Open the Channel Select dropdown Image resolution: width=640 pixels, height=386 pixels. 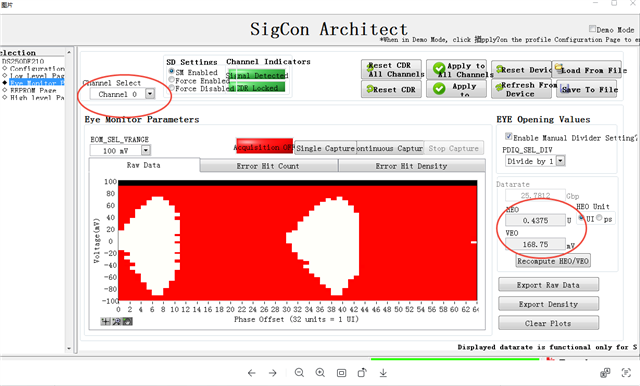coord(150,94)
